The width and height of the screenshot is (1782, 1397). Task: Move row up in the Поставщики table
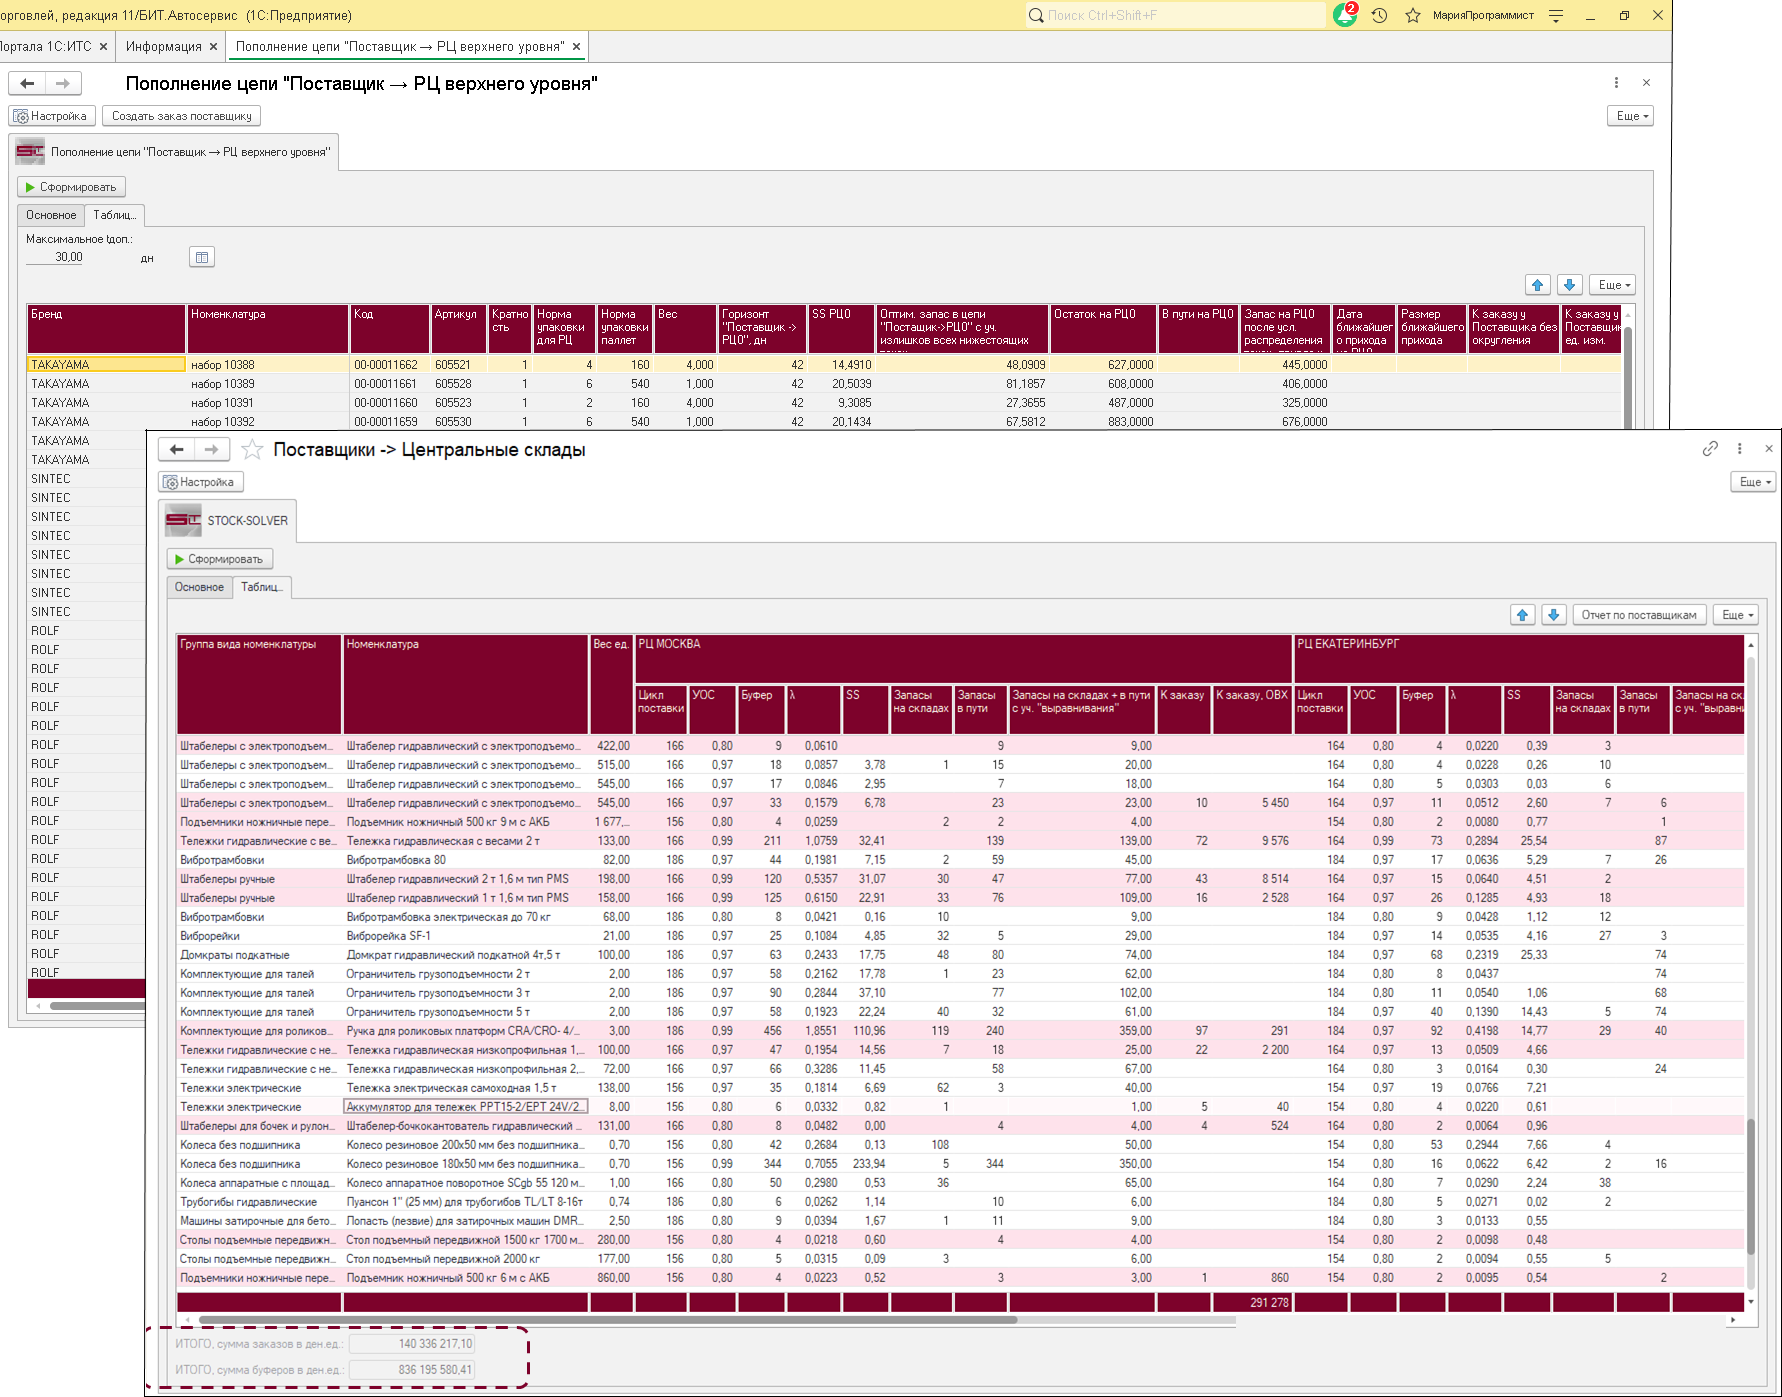(x=1522, y=615)
